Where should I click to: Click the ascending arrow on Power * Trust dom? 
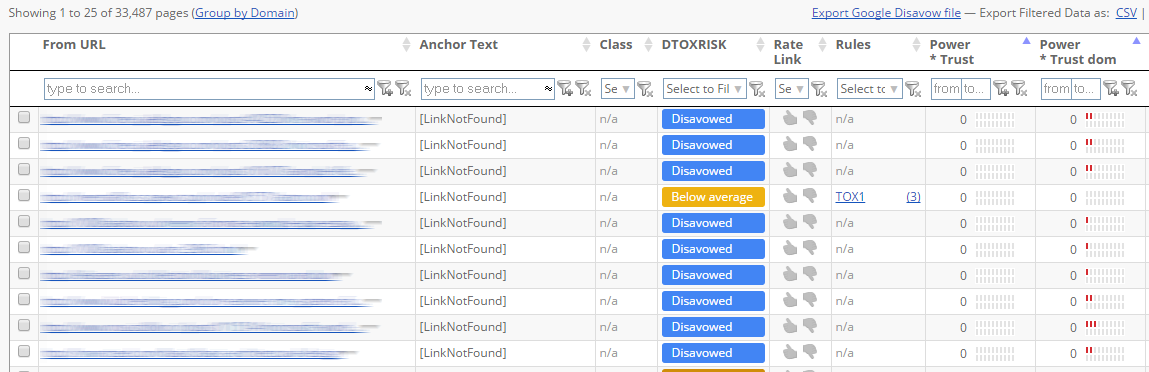pyautogui.click(x=1137, y=41)
